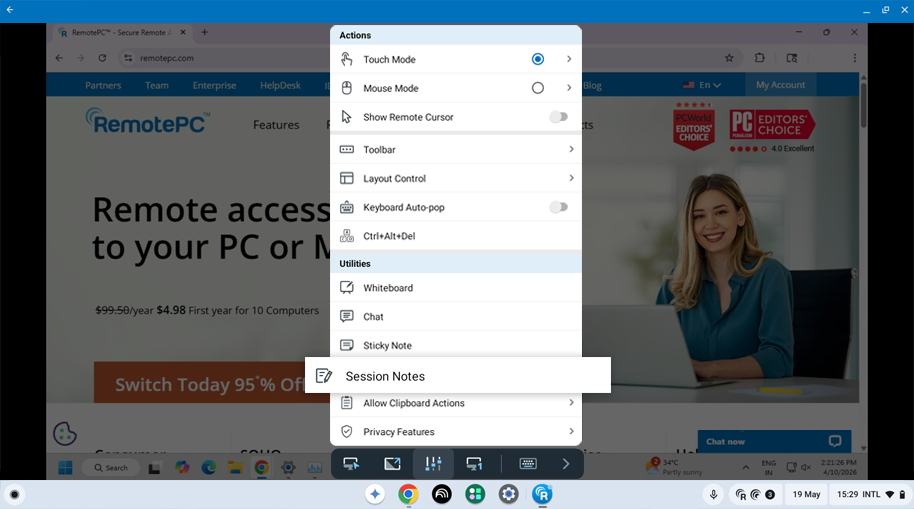Open the HelpDesk site link
914x509 pixels.
(280, 85)
